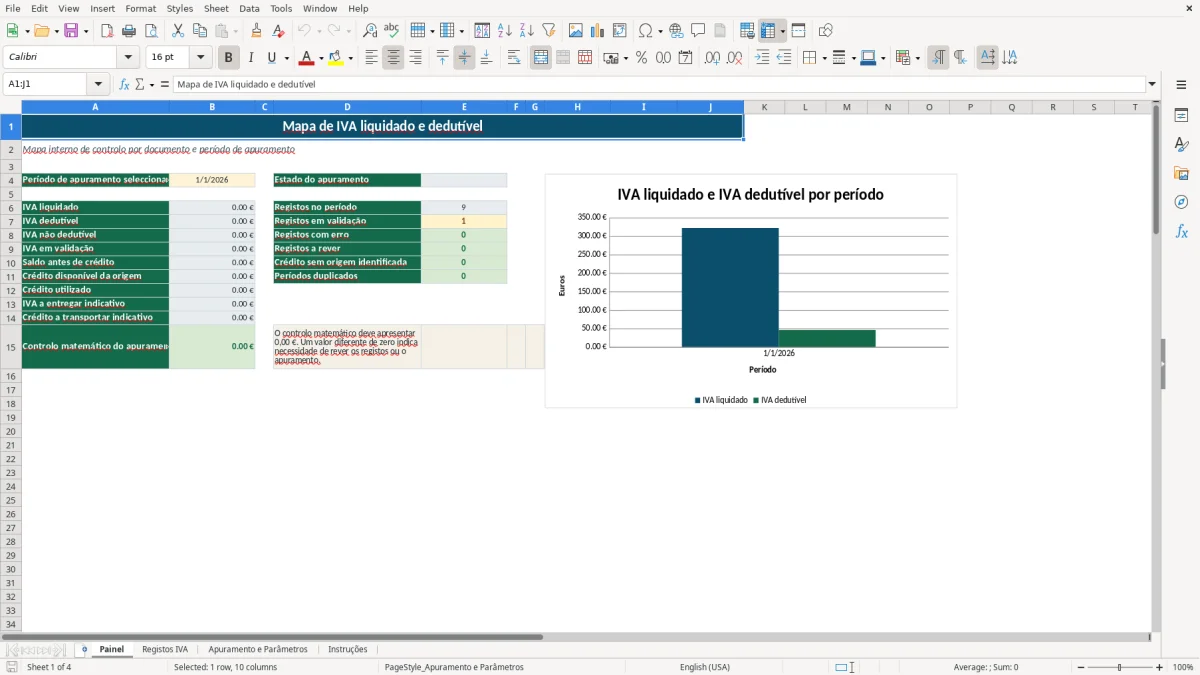Click the zoom out minus button
1200x675 pixels.
1079,667
